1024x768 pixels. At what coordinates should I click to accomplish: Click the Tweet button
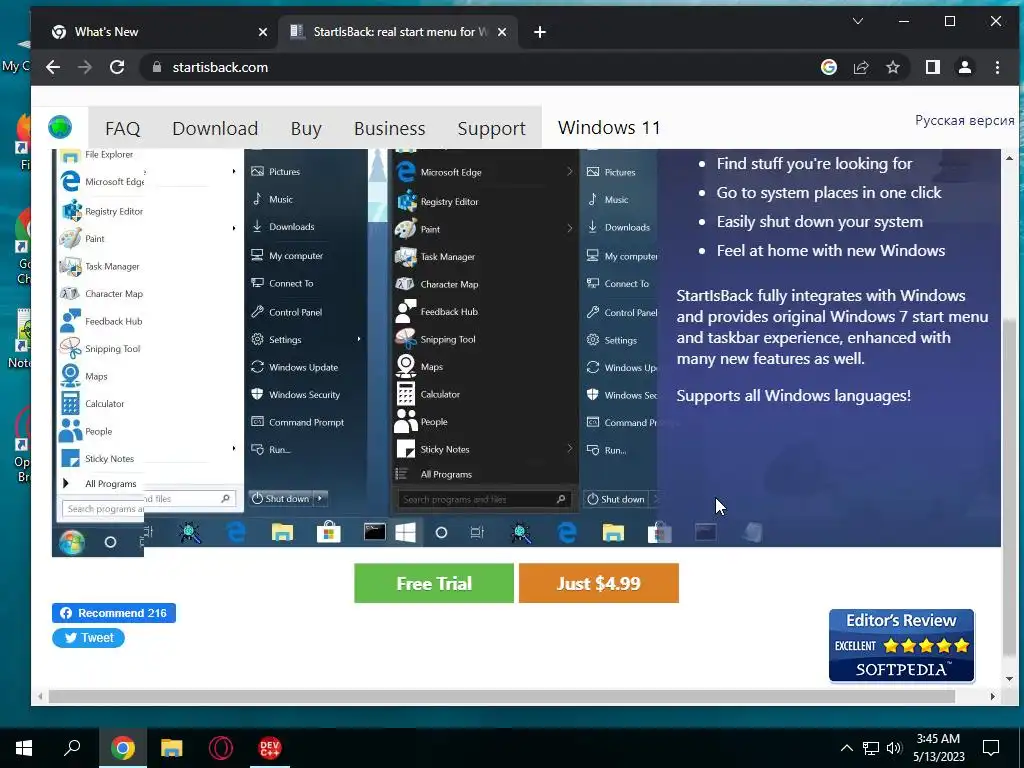[x=88, y=637]
